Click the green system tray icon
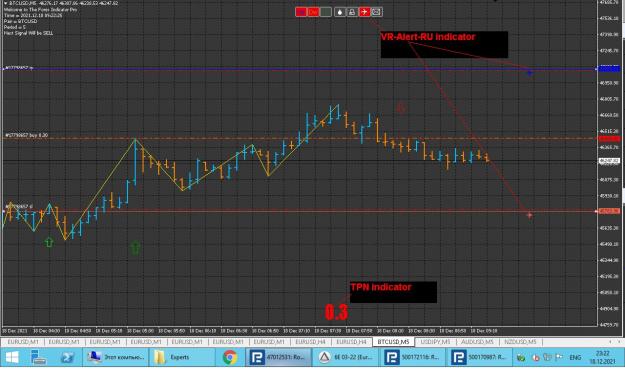625x391 pixels. click(x=521, y=358)
